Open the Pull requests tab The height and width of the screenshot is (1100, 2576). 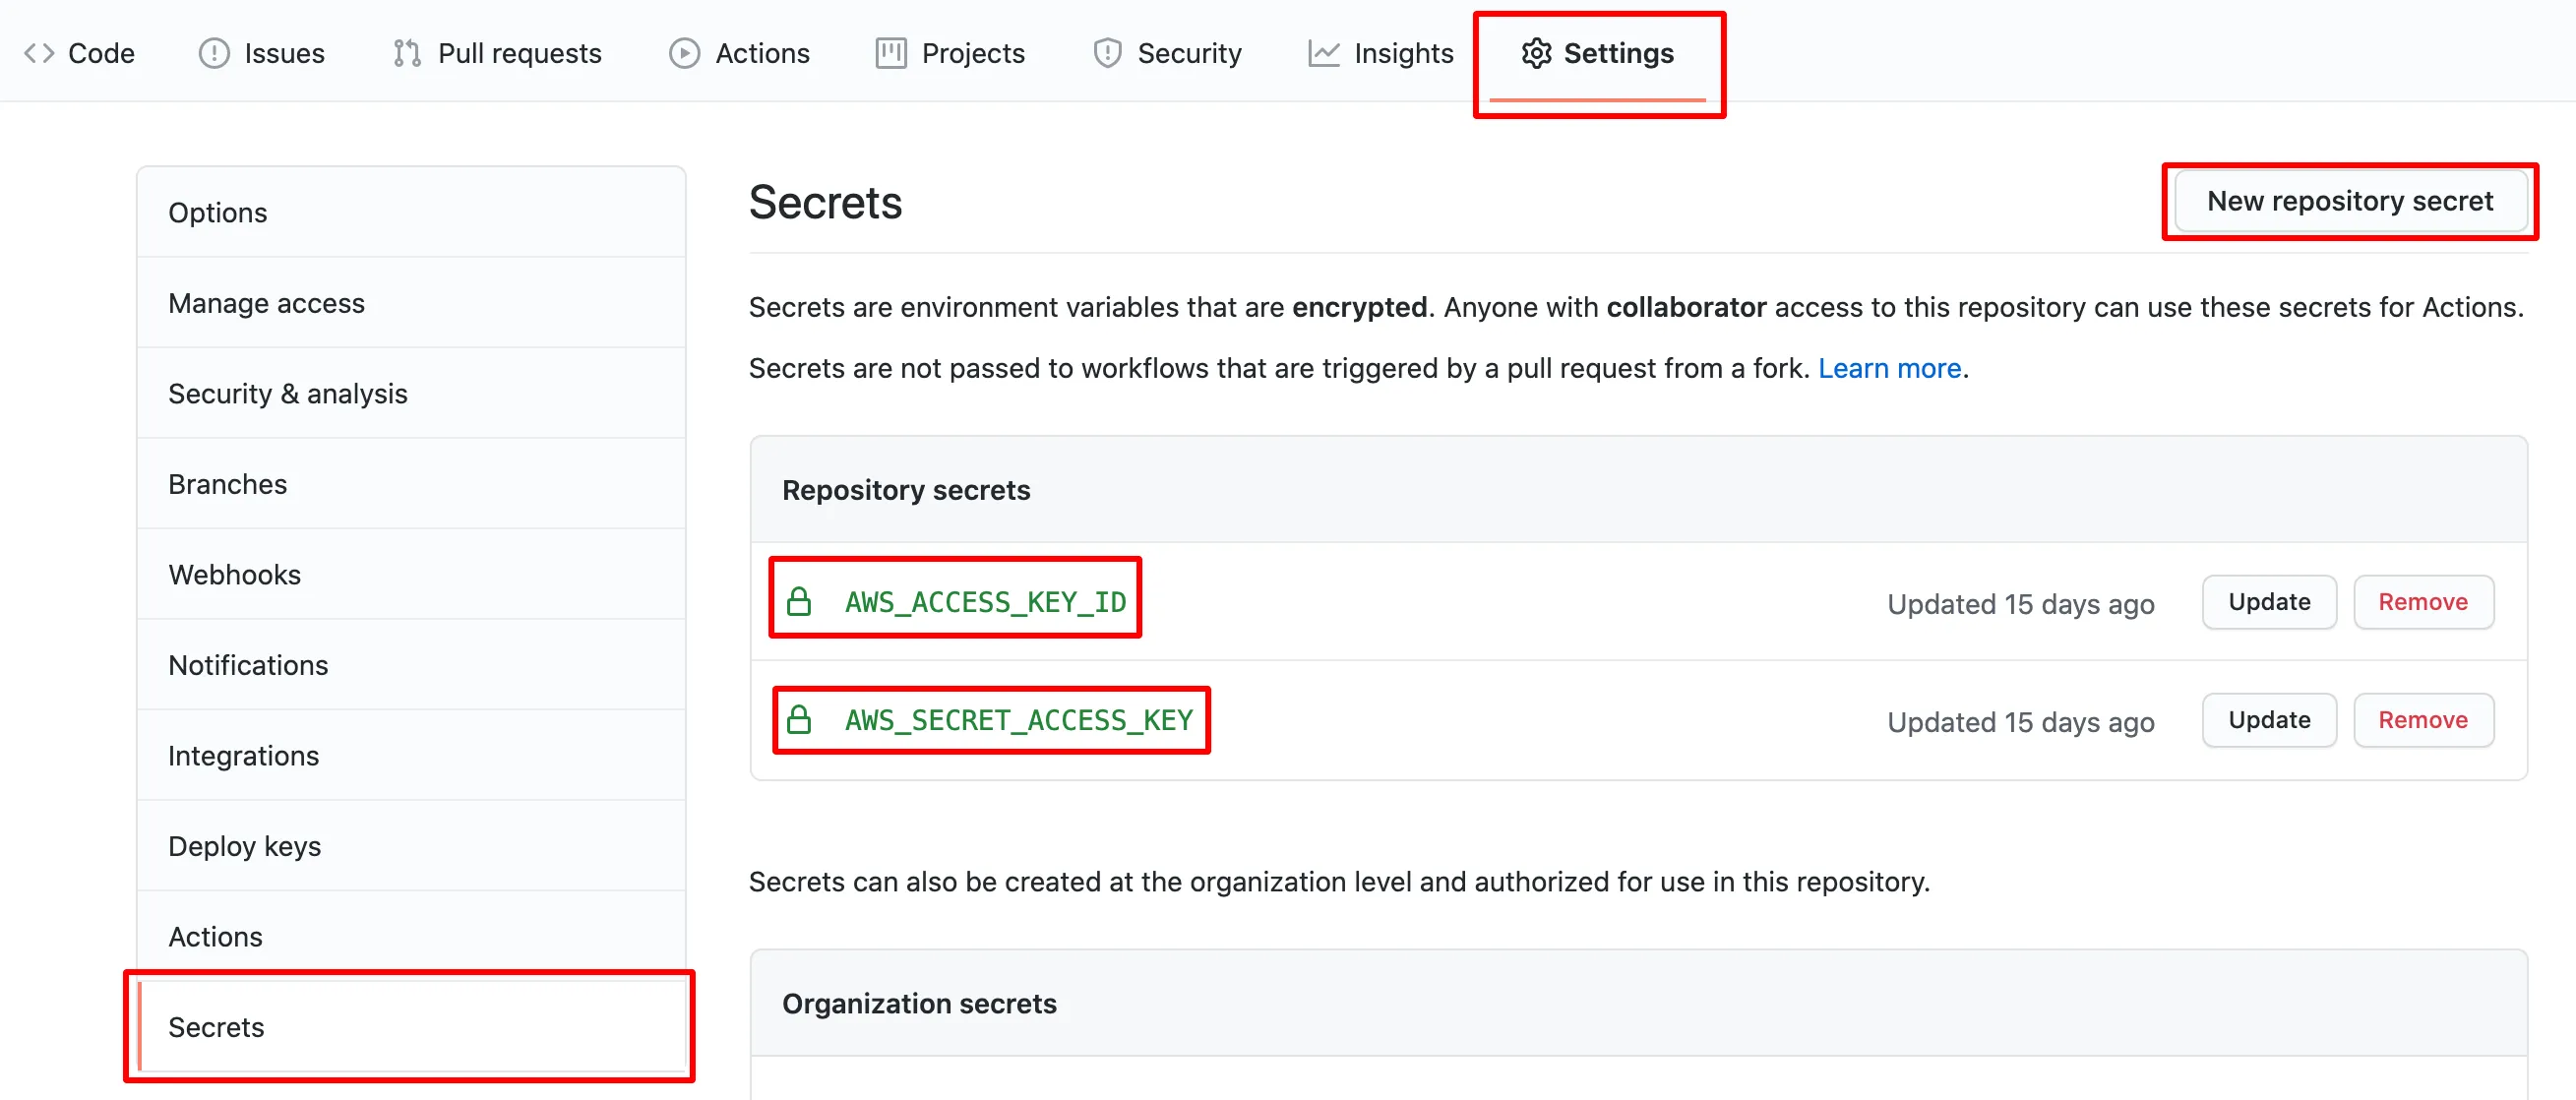pyautogui.click(x=519, y=53)
